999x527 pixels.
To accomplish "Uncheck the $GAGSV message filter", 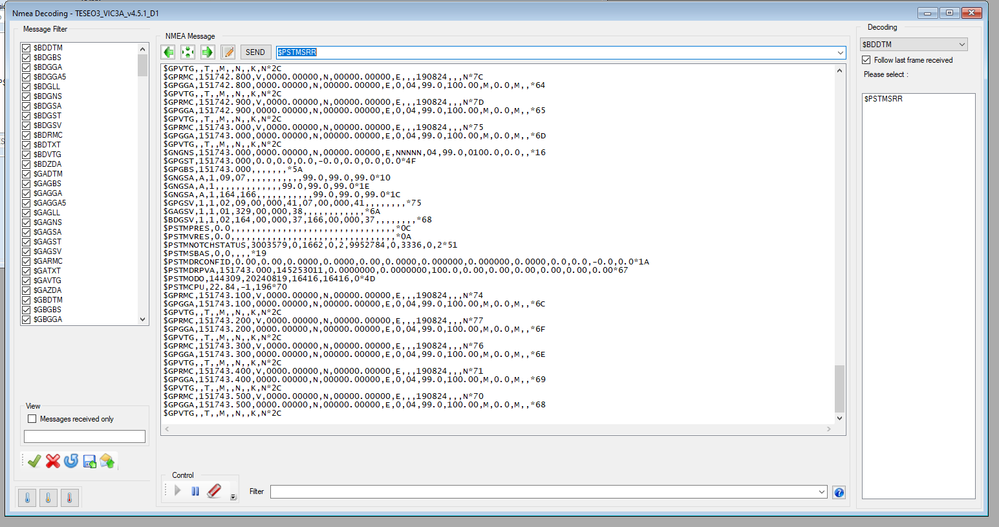I will click(x=26, y=252).
